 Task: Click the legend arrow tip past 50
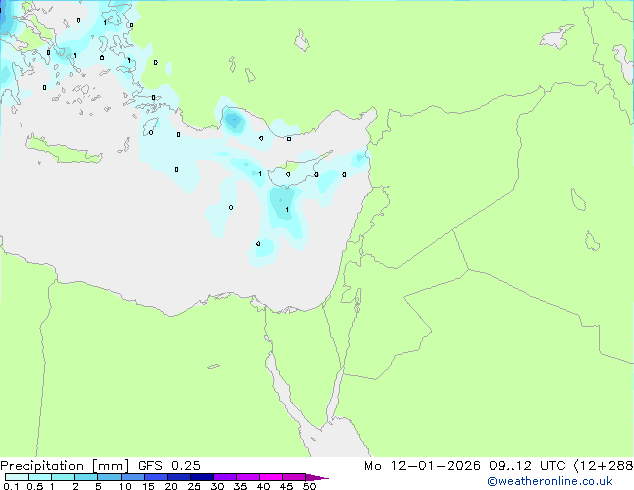click(317, 477)
